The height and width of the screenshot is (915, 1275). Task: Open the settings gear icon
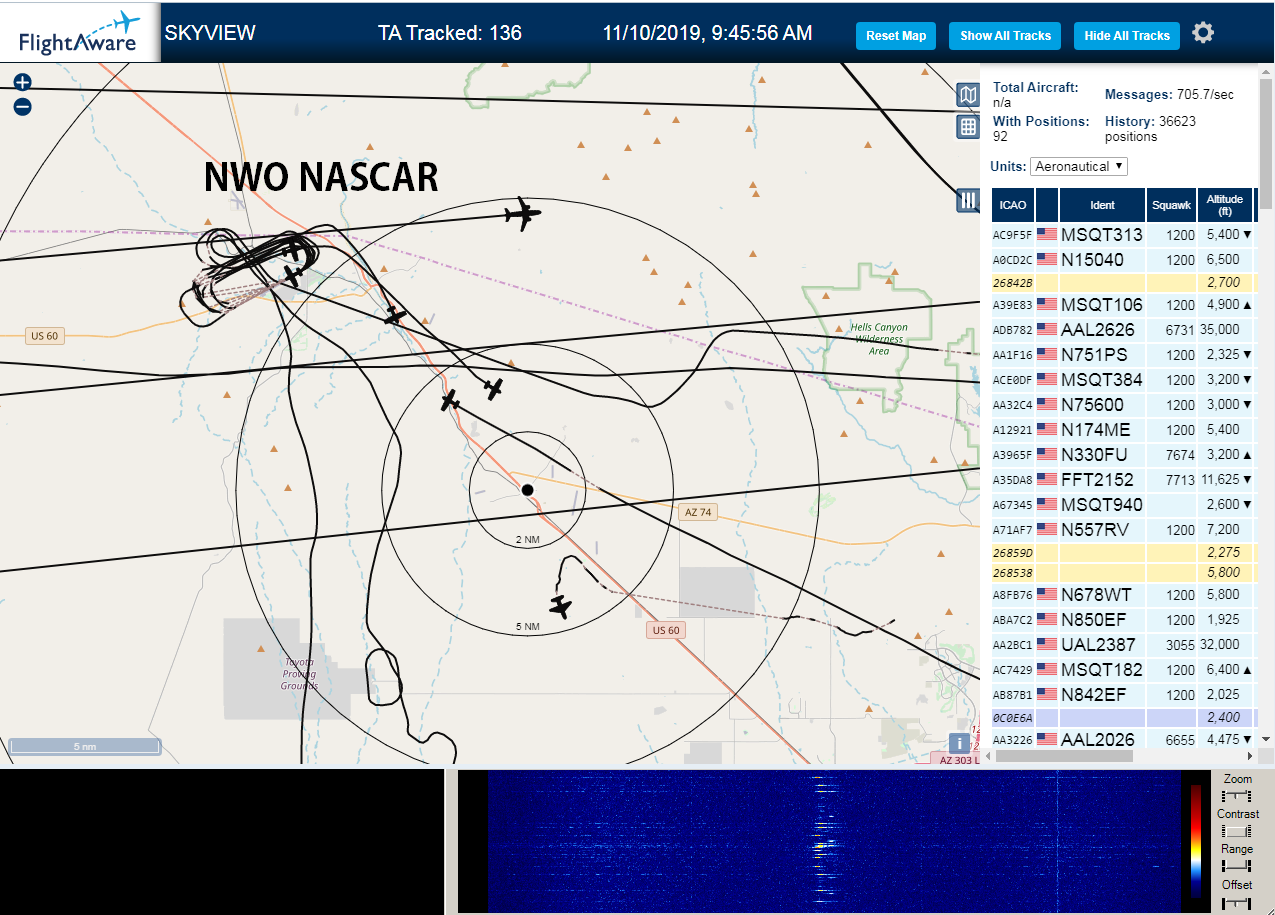click(x=1203, y=33)
